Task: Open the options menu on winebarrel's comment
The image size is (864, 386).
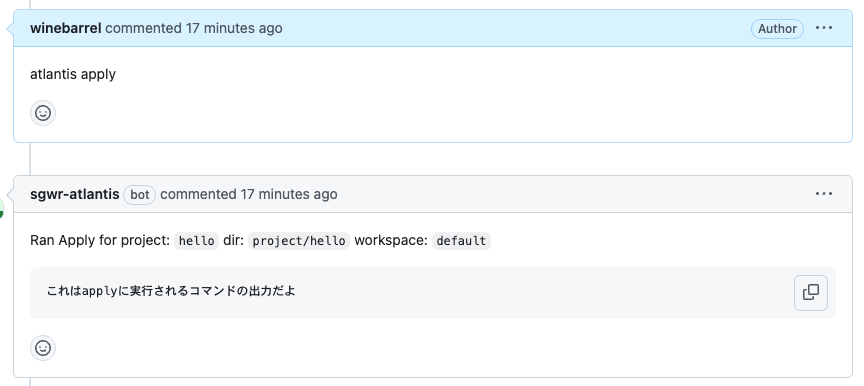Action: click(824, 28)
